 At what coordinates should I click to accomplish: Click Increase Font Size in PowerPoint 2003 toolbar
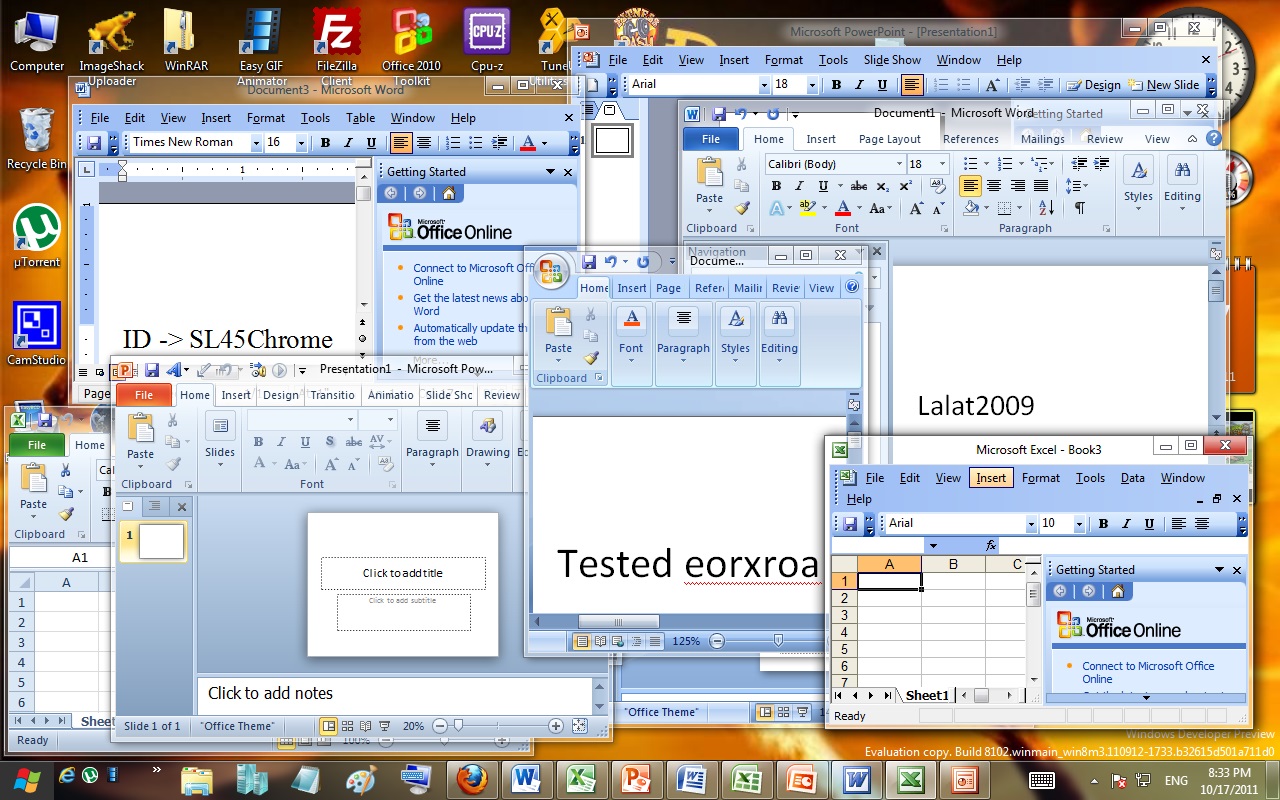click(993, 85)
